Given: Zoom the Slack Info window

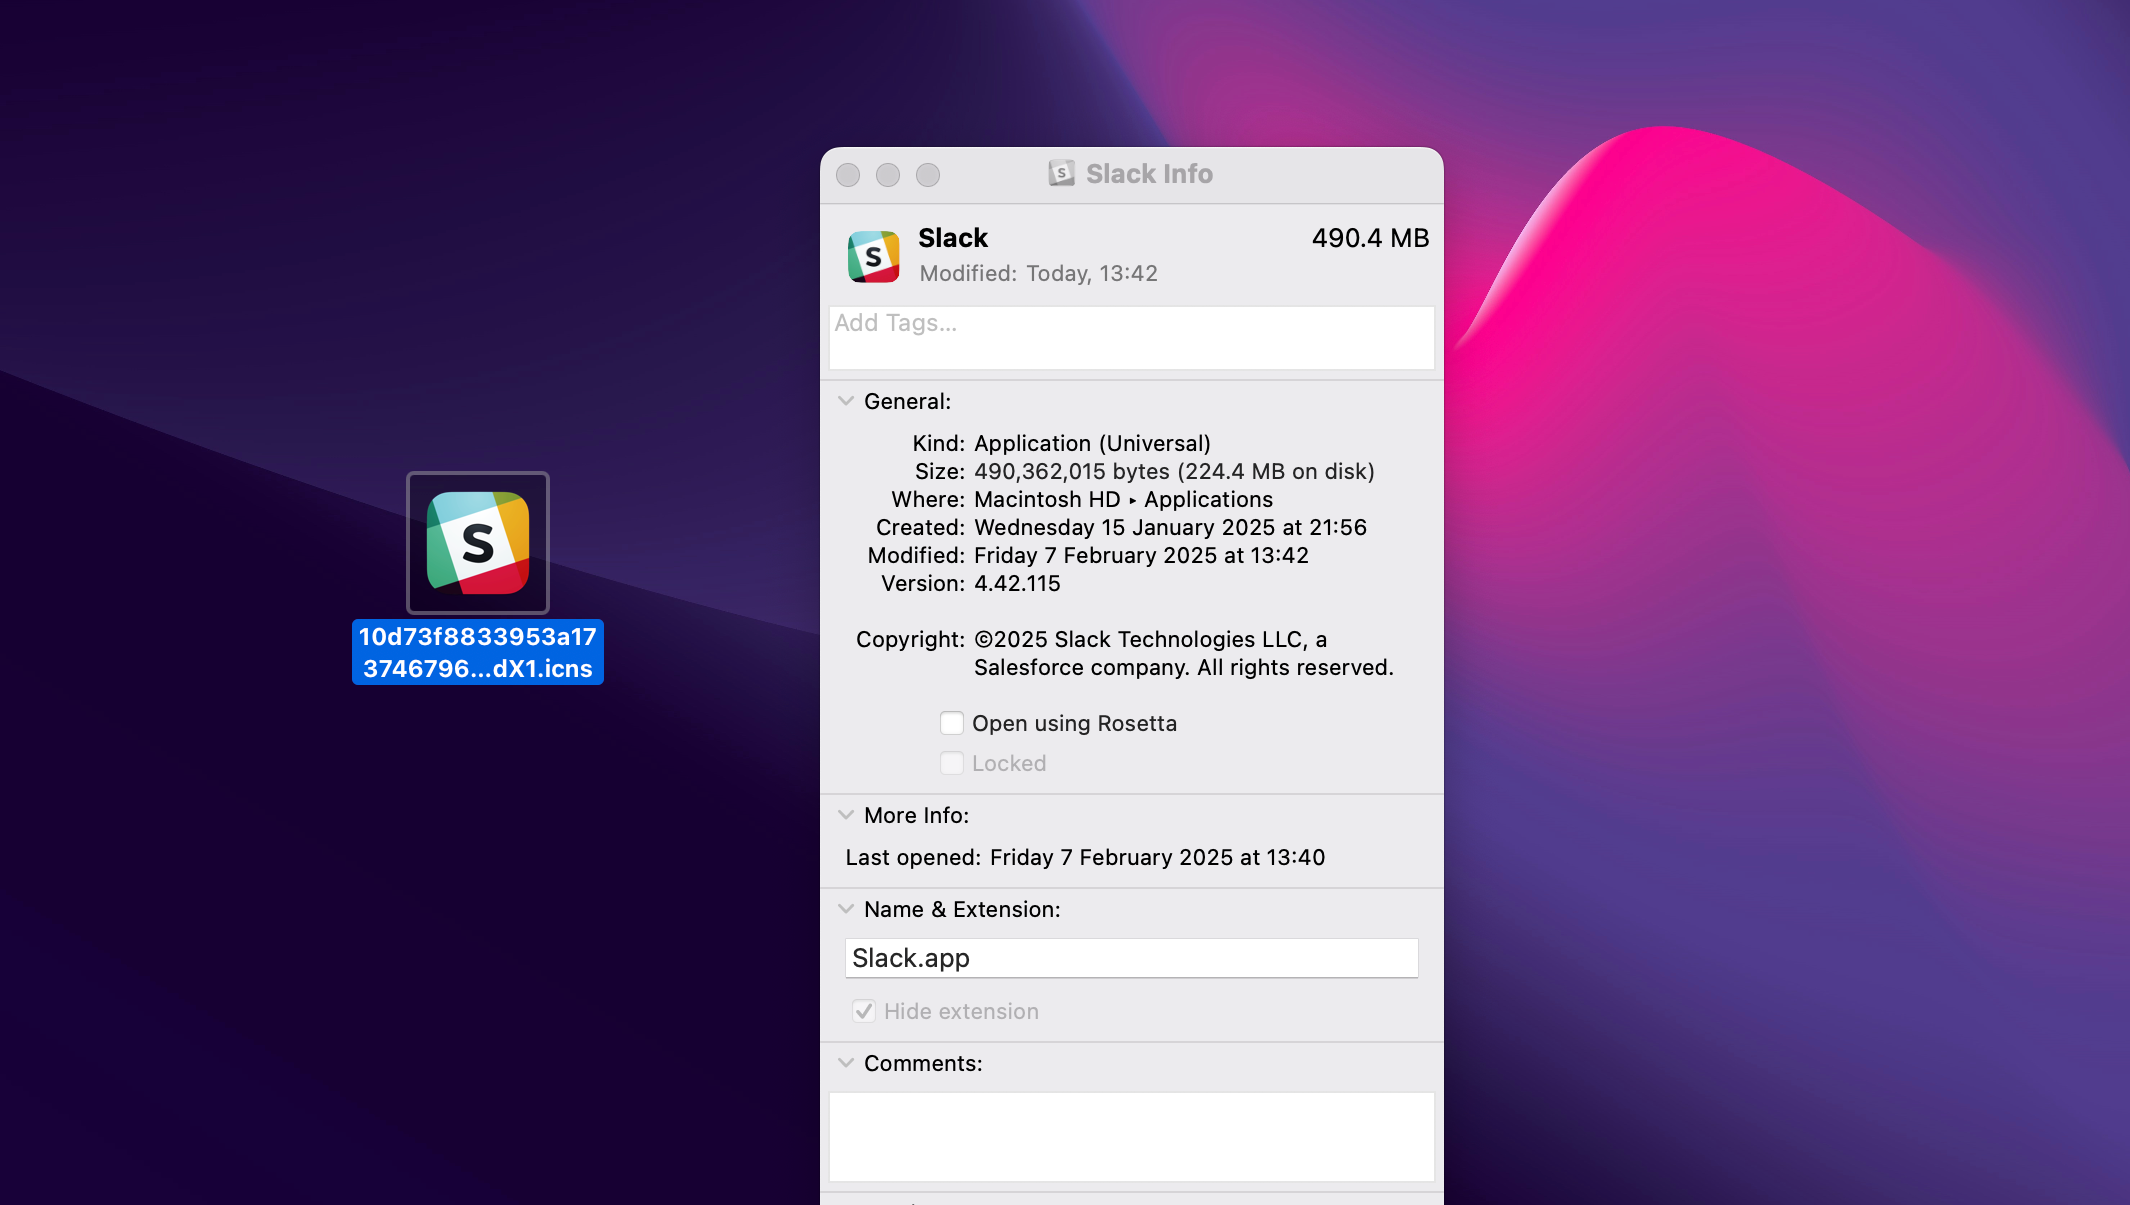Looking at the screenshot, I should pos(928,175).
